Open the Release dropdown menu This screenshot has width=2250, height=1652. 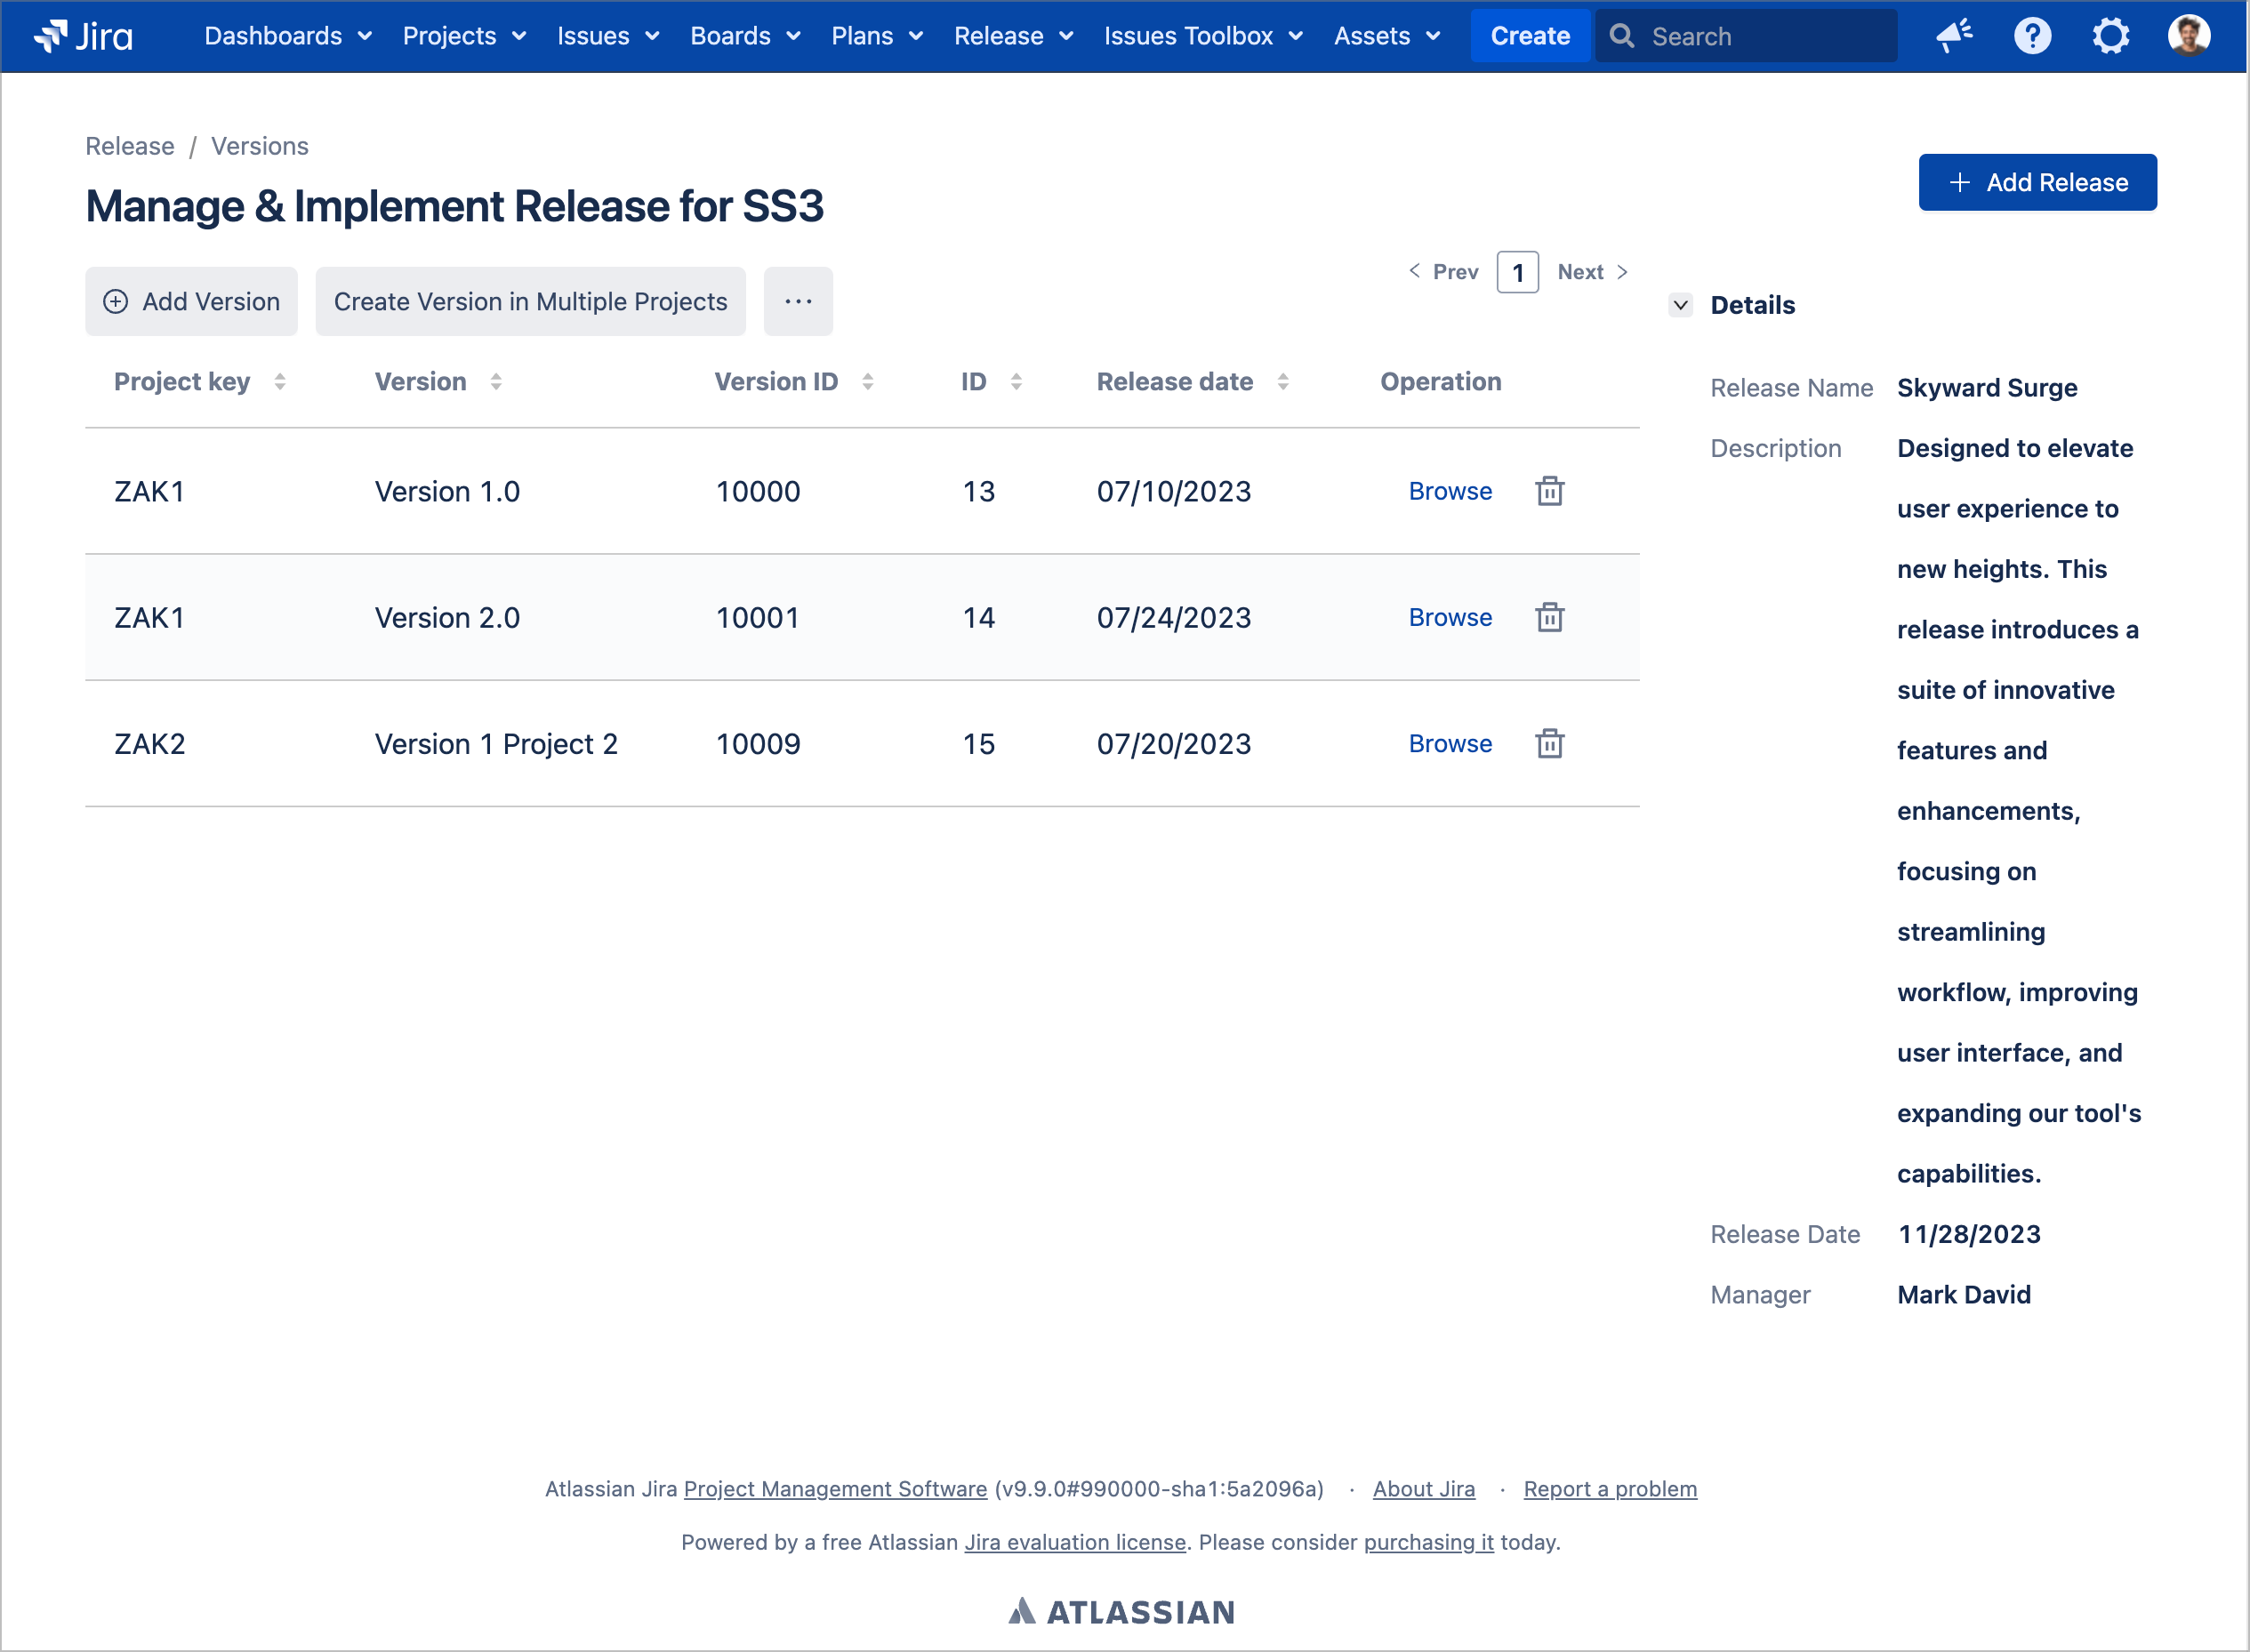coord(1013,36)
